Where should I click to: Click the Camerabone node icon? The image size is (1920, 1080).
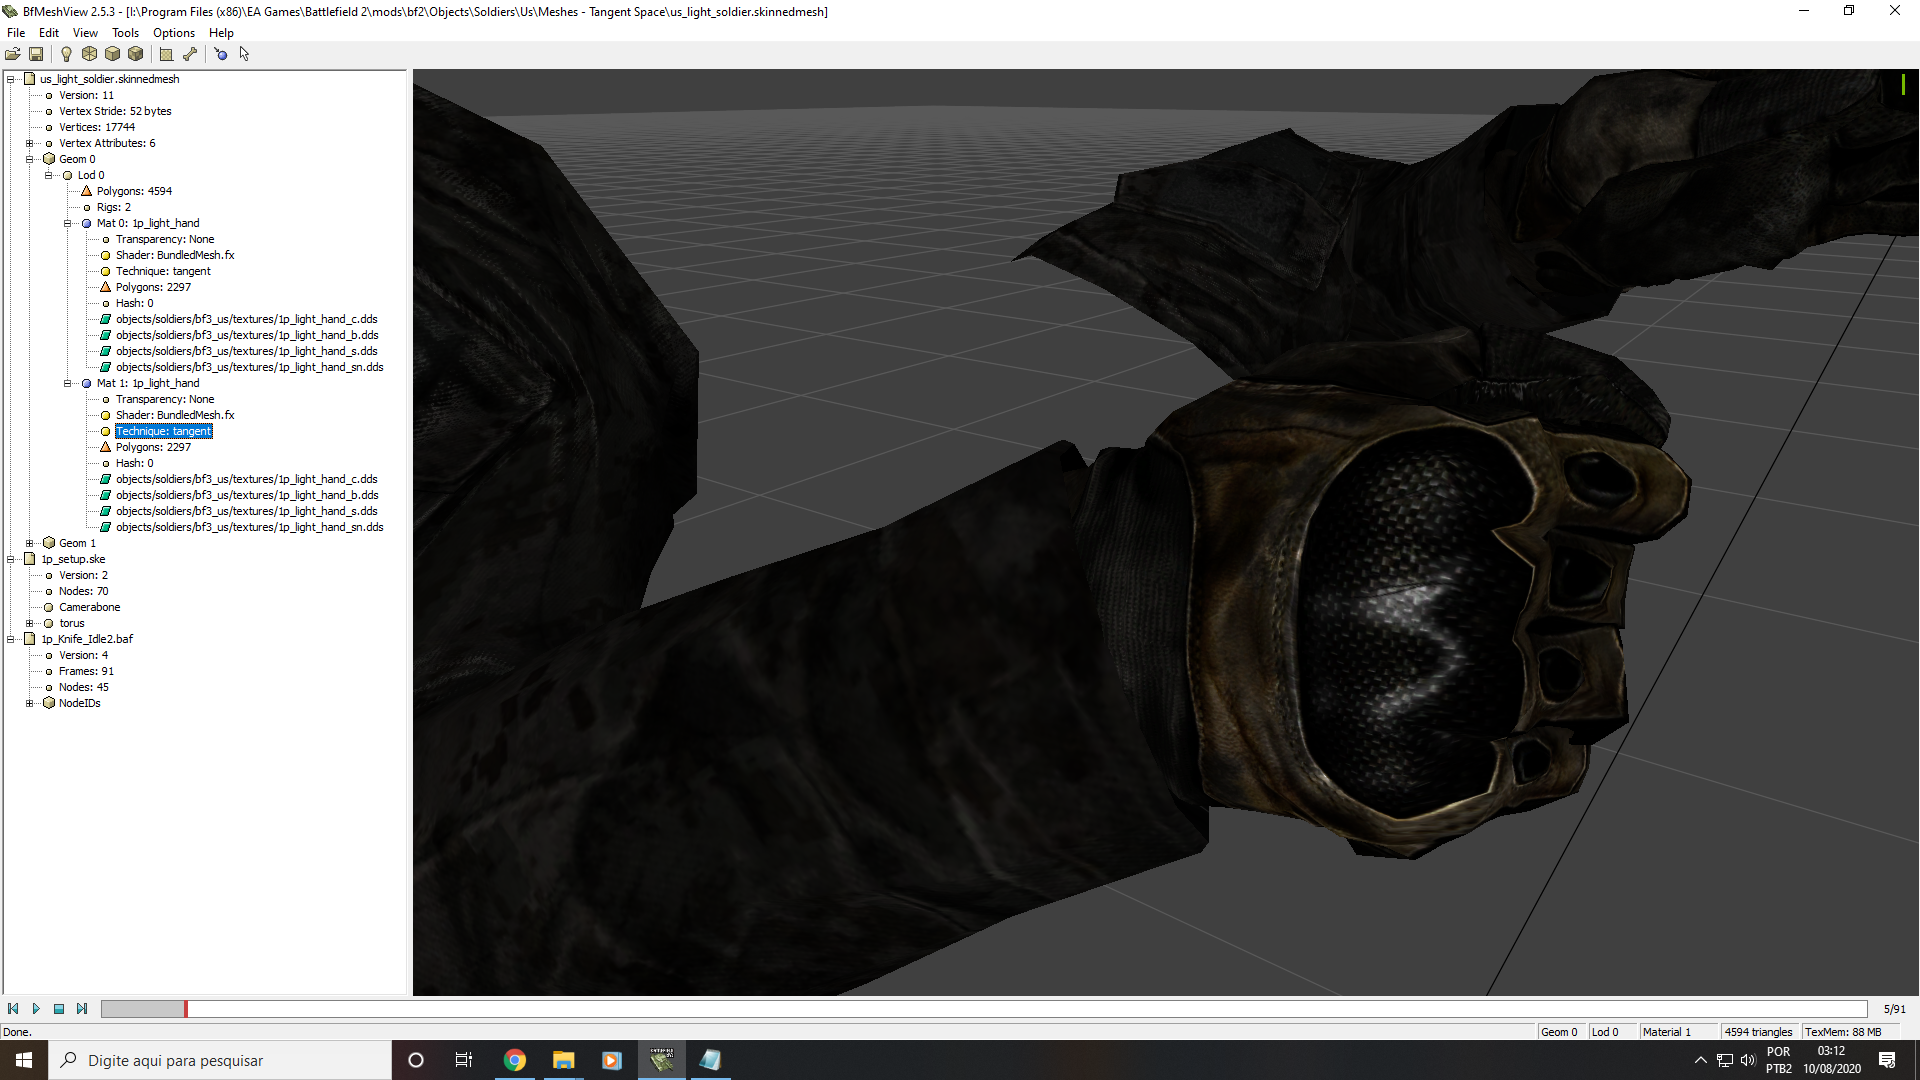pyautogui.click(x=49, y=607)
